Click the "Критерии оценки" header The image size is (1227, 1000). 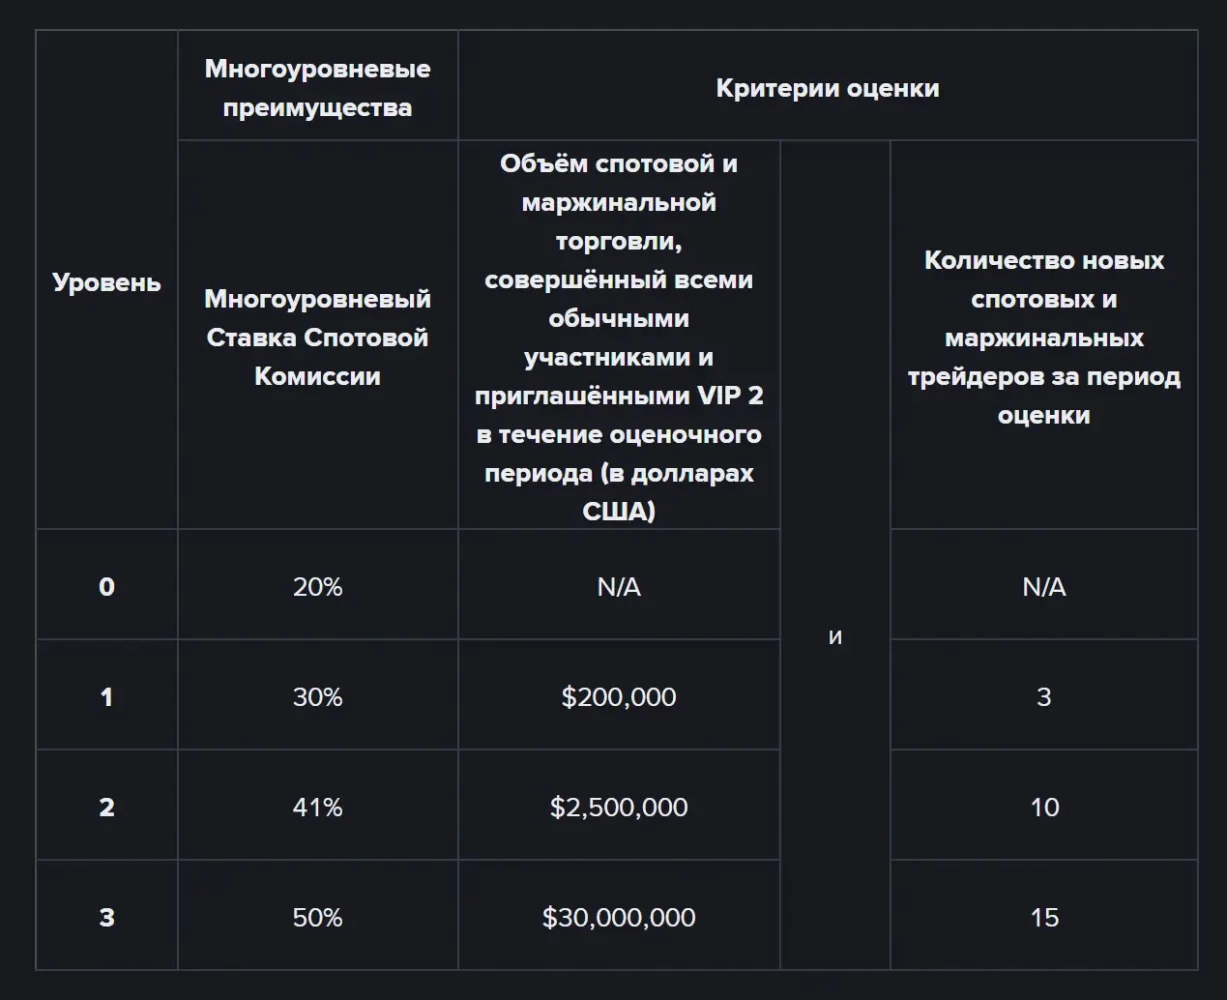(x=827, y=88)
